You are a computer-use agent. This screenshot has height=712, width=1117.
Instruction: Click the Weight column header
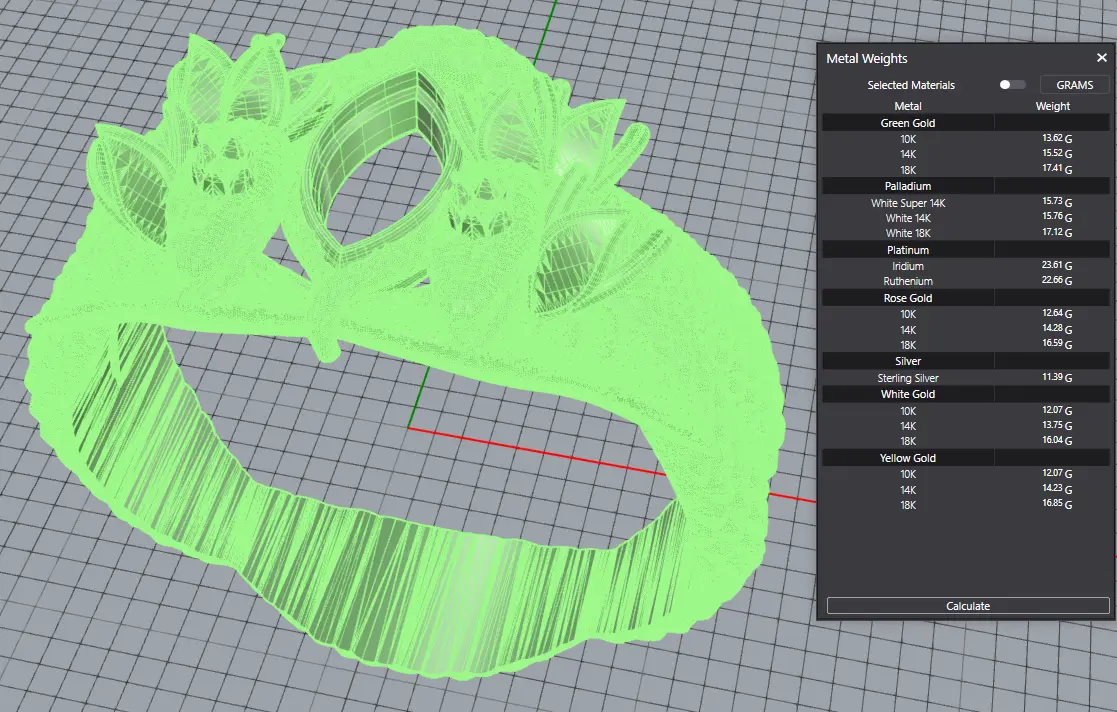click(x=1052, y=106)
